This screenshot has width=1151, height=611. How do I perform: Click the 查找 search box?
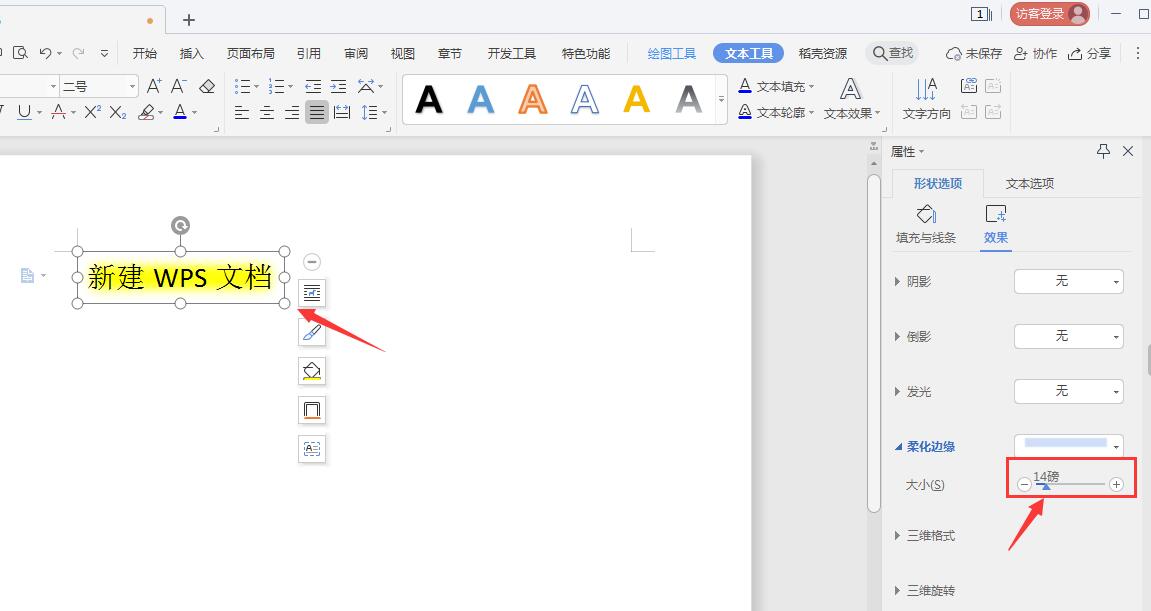point(893,53)
